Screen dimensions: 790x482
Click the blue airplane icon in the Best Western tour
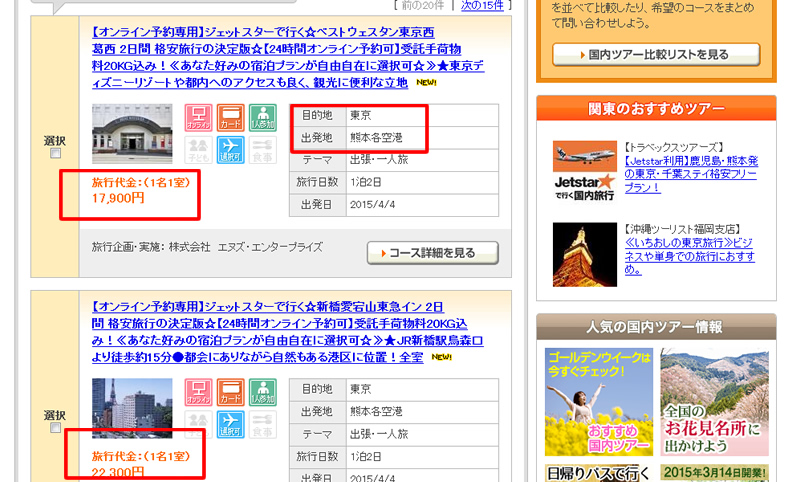click(x=230, y=150)
